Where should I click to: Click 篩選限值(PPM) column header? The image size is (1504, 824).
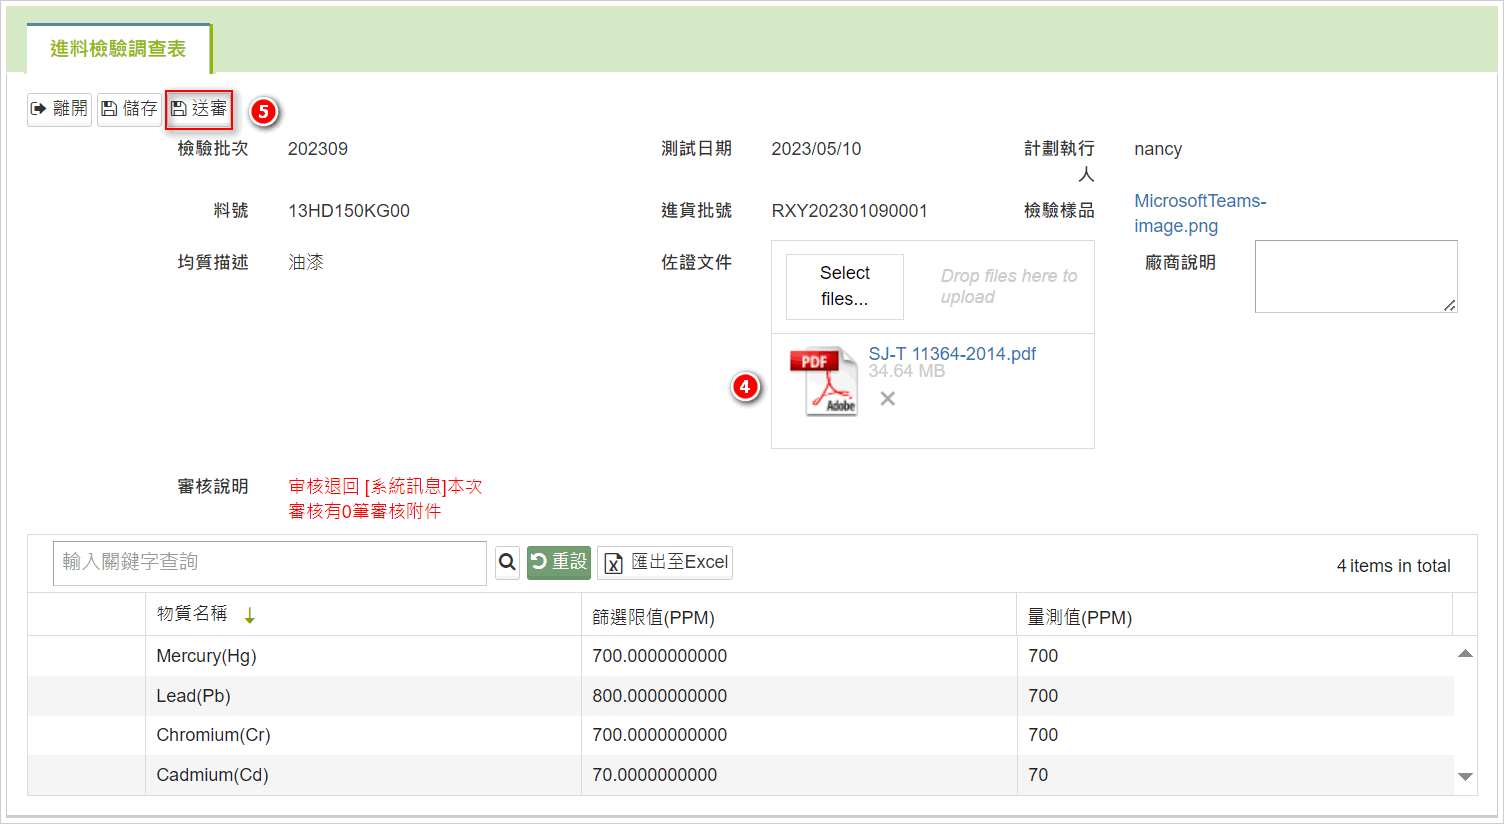tap(799, 615)
